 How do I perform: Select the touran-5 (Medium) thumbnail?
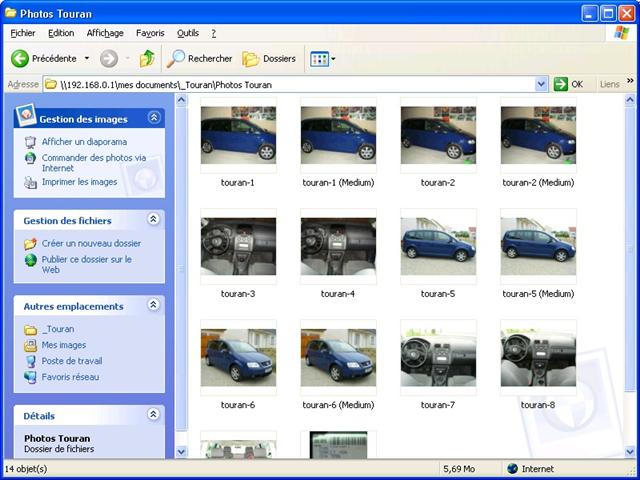coord(538,247)
